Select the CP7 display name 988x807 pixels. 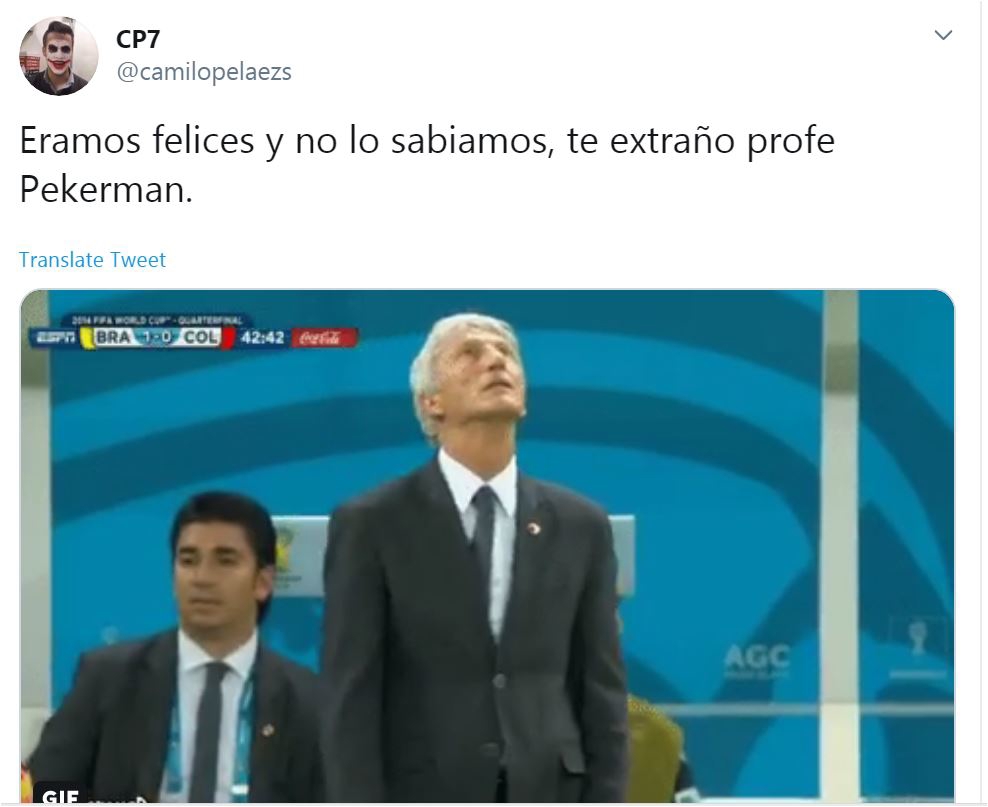138,39
